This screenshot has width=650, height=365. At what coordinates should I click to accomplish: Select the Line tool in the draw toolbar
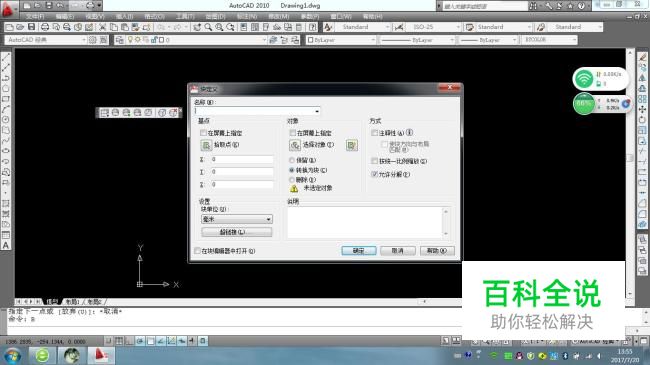point(6,56)
